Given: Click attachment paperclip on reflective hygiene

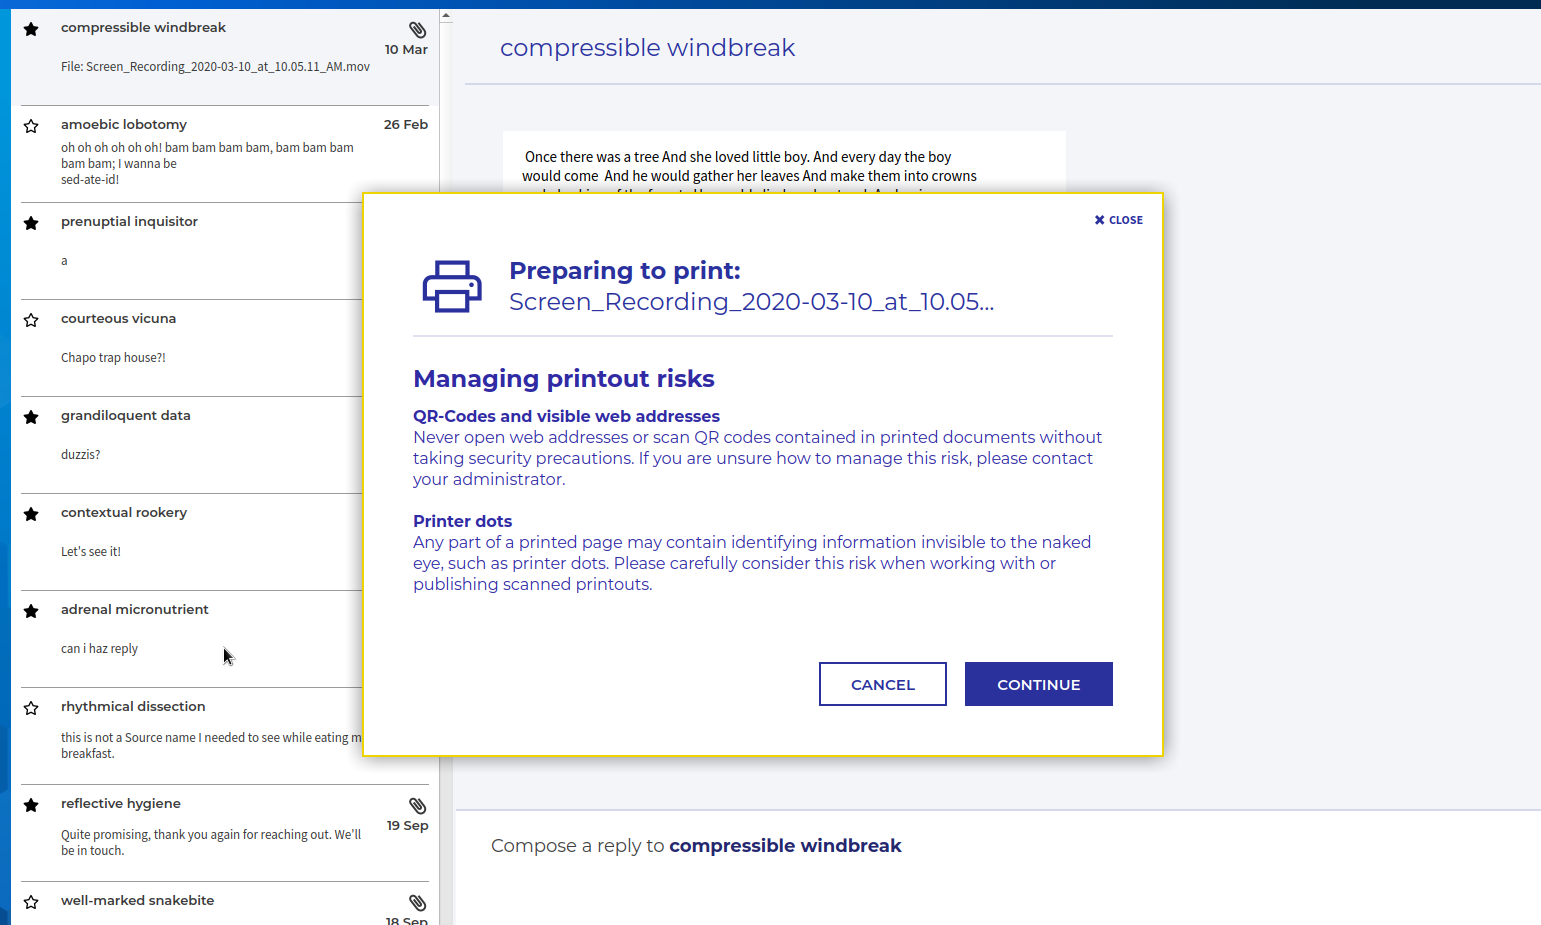Looking at the screenshot, I should click(x=418, y=806).
